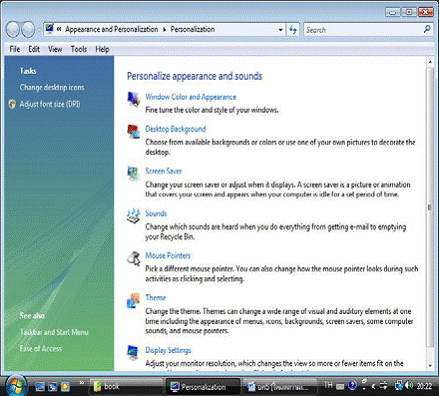Switch to the book taskbar button
This screenshot has width=439, height=396.
point(126,386)
